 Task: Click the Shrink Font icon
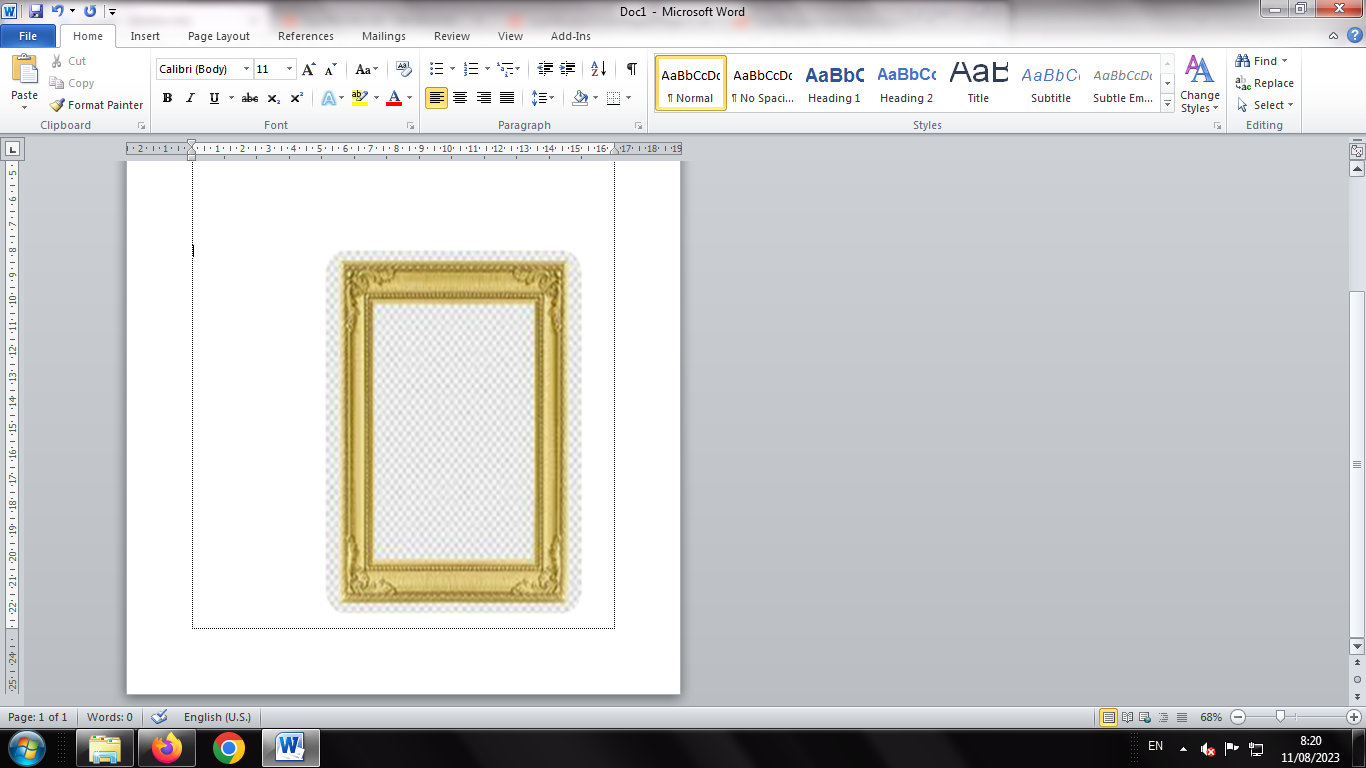coord(331,69)
